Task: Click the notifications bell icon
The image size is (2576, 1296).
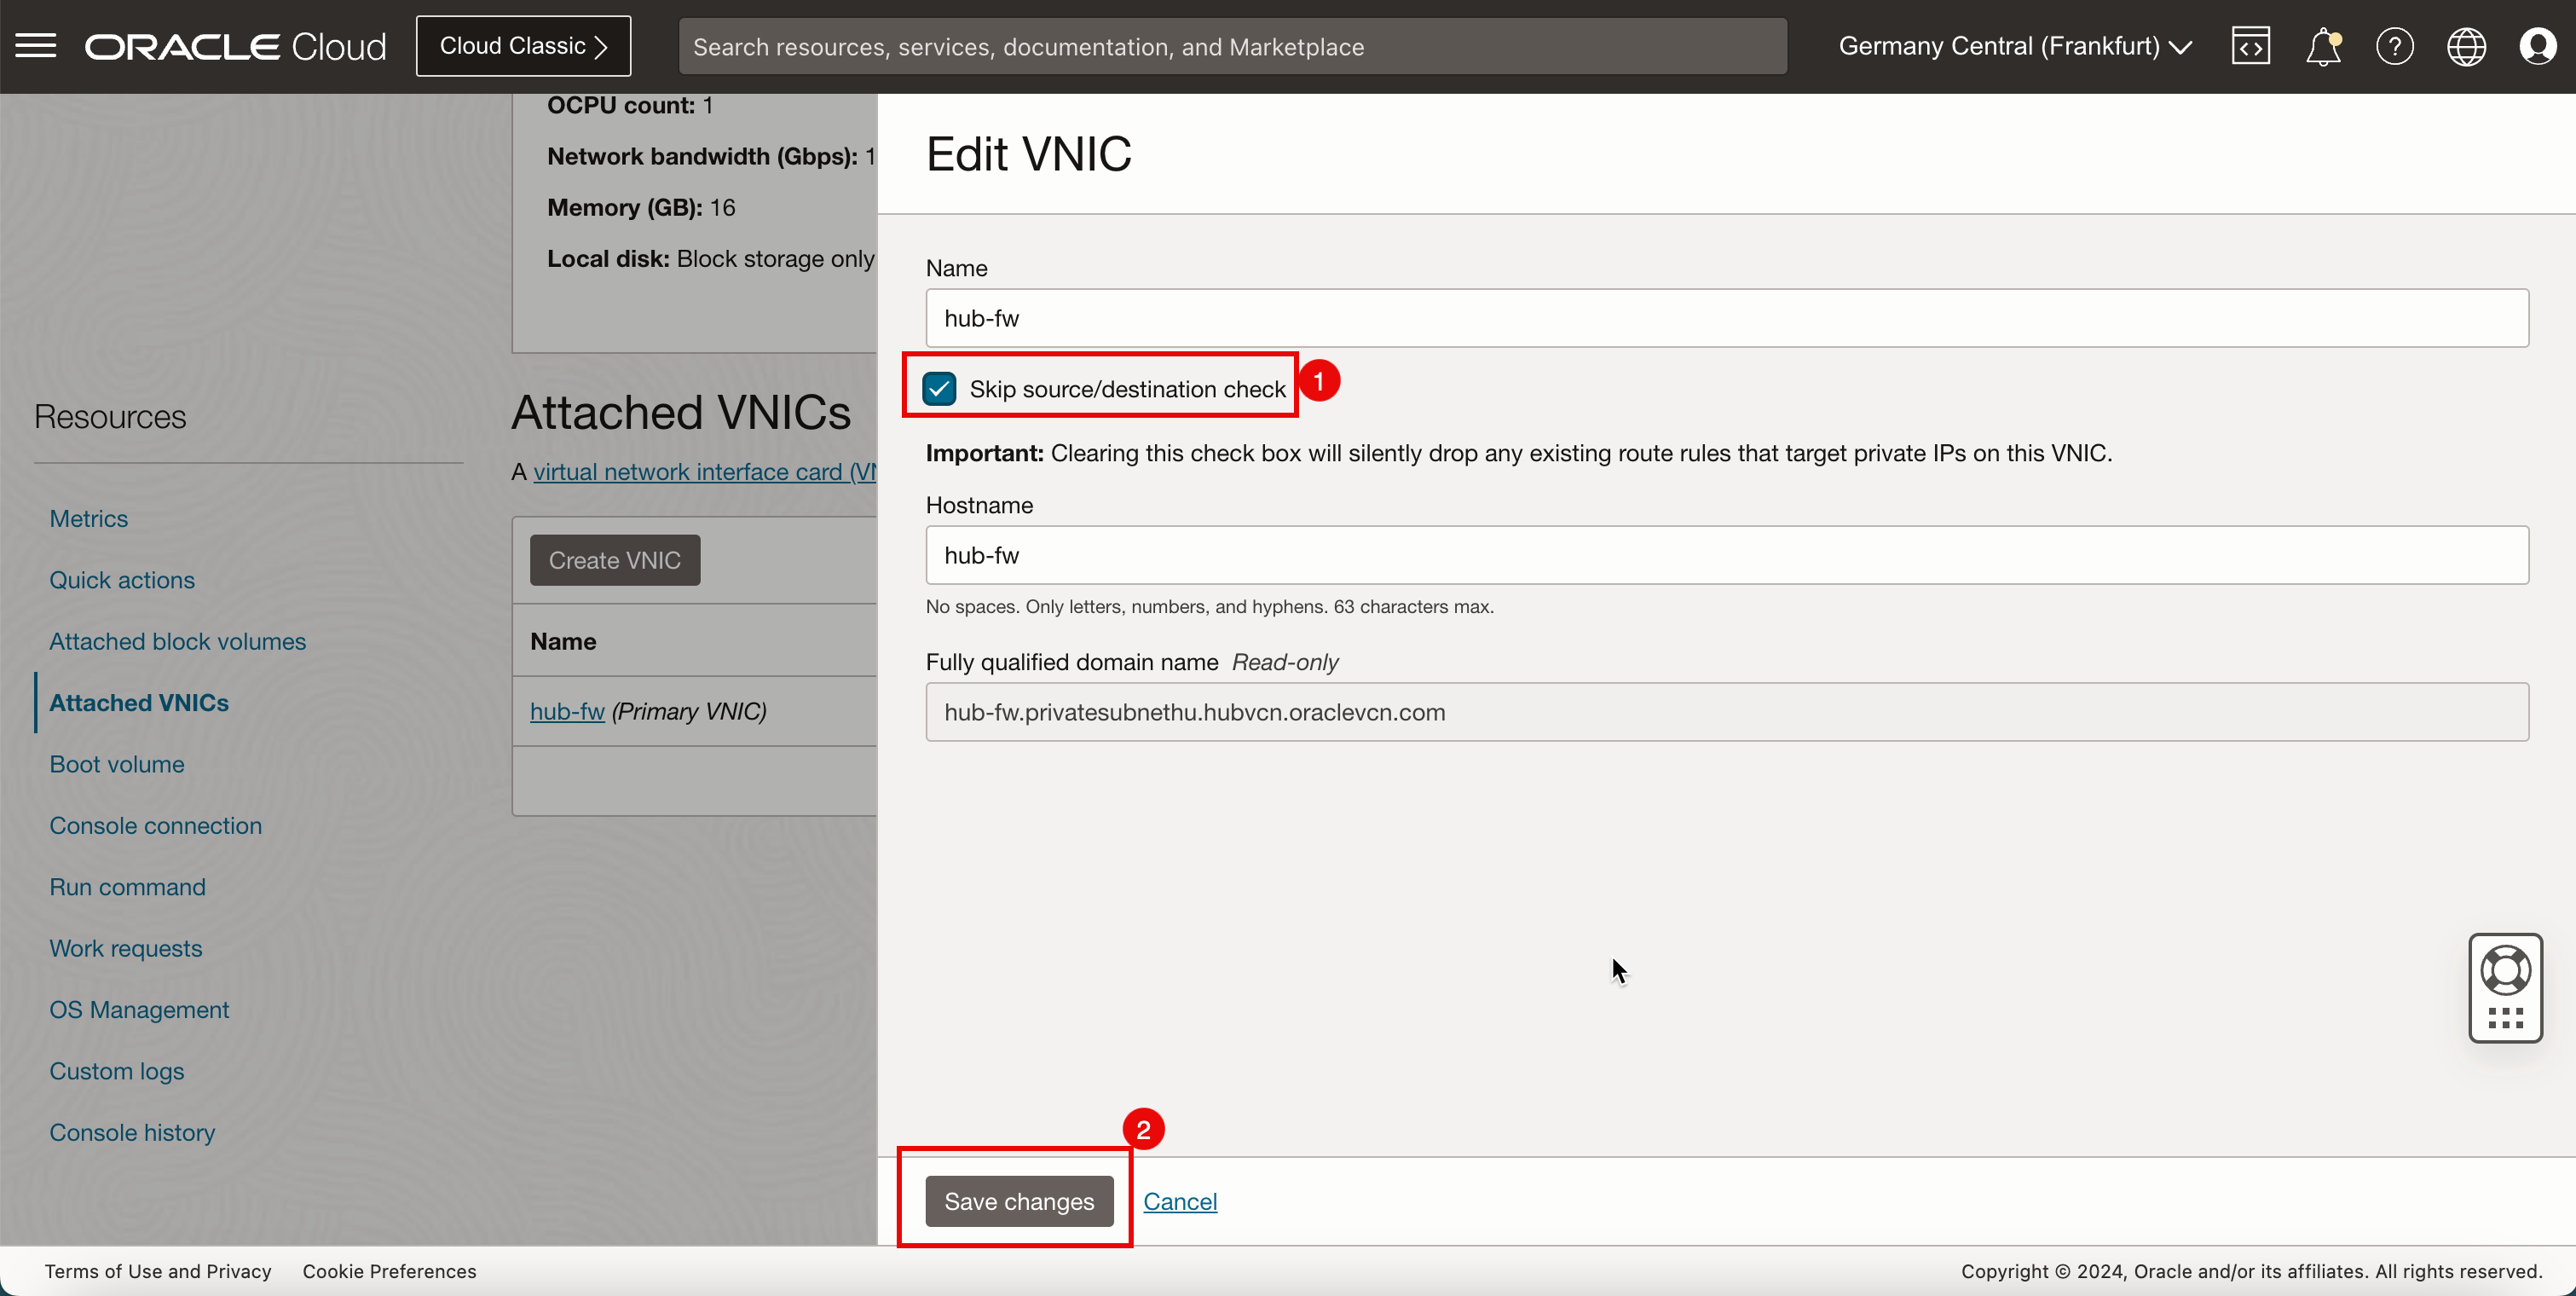Action: (2323, 46)
